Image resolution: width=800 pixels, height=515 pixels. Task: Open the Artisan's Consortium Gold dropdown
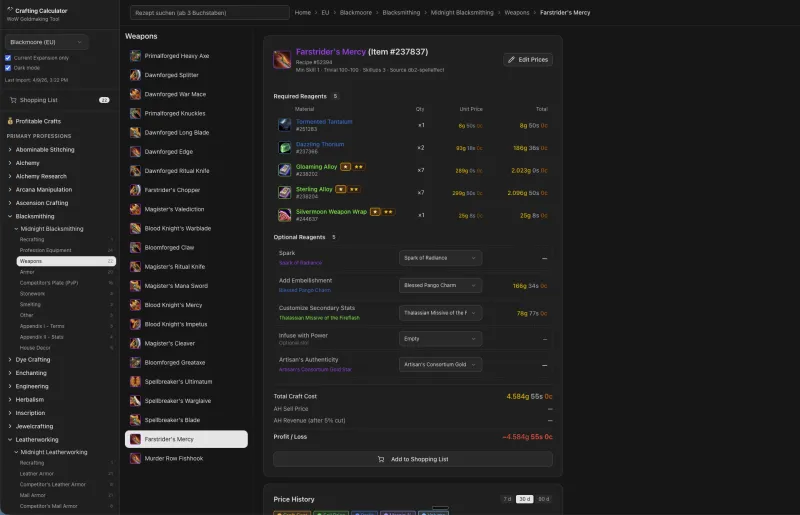coord(440,364)
